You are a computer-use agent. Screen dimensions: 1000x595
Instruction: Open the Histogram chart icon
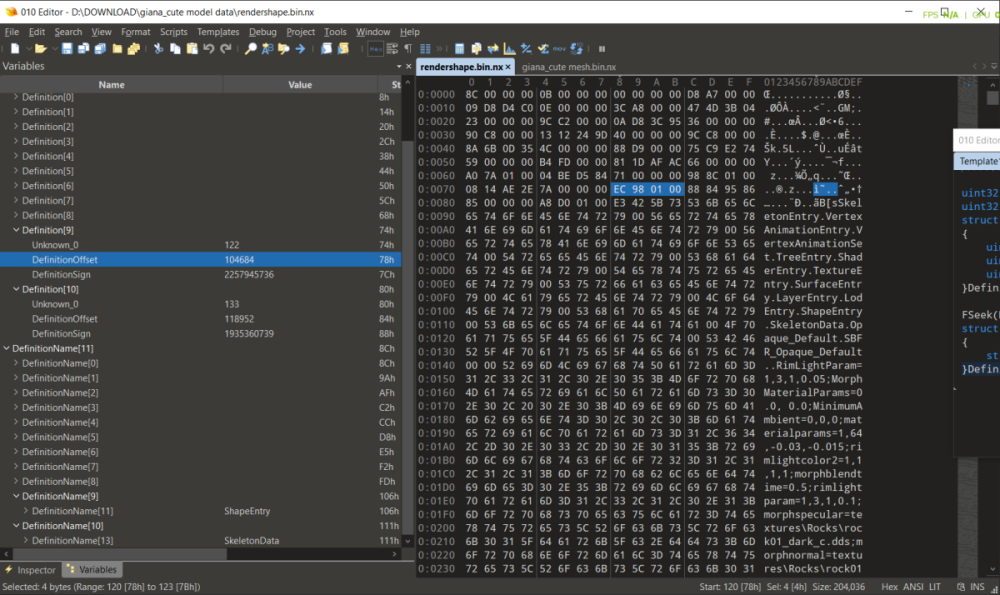pos(510,49)
